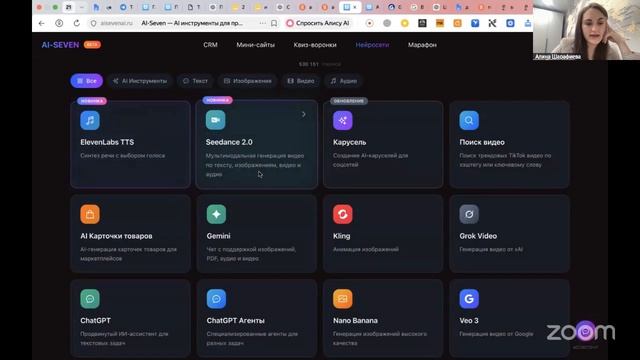Image resolution: width=640 pixels, height=360 pixels.
Task: Click the Veo 3 Google G icon
Action: tap(469, 299)
